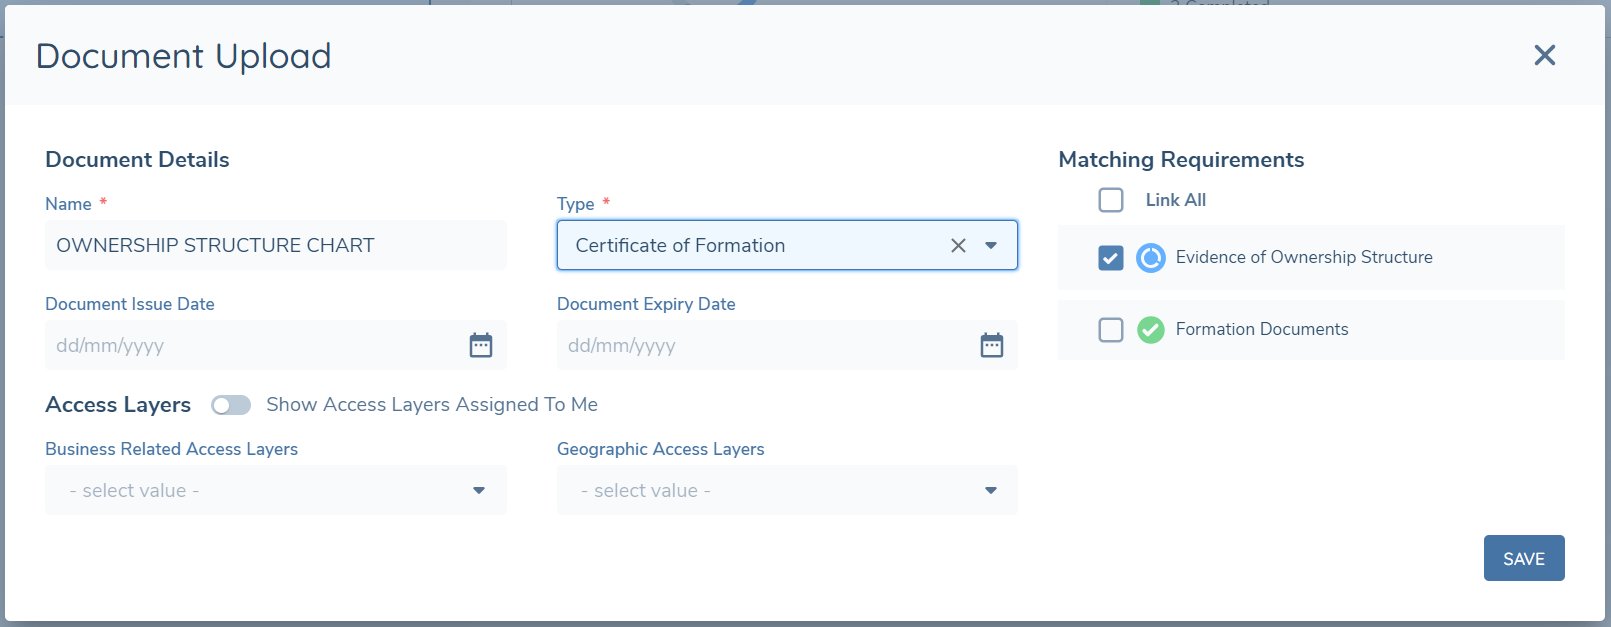Select the Formation Documents requirement label

coord(1262,330)
